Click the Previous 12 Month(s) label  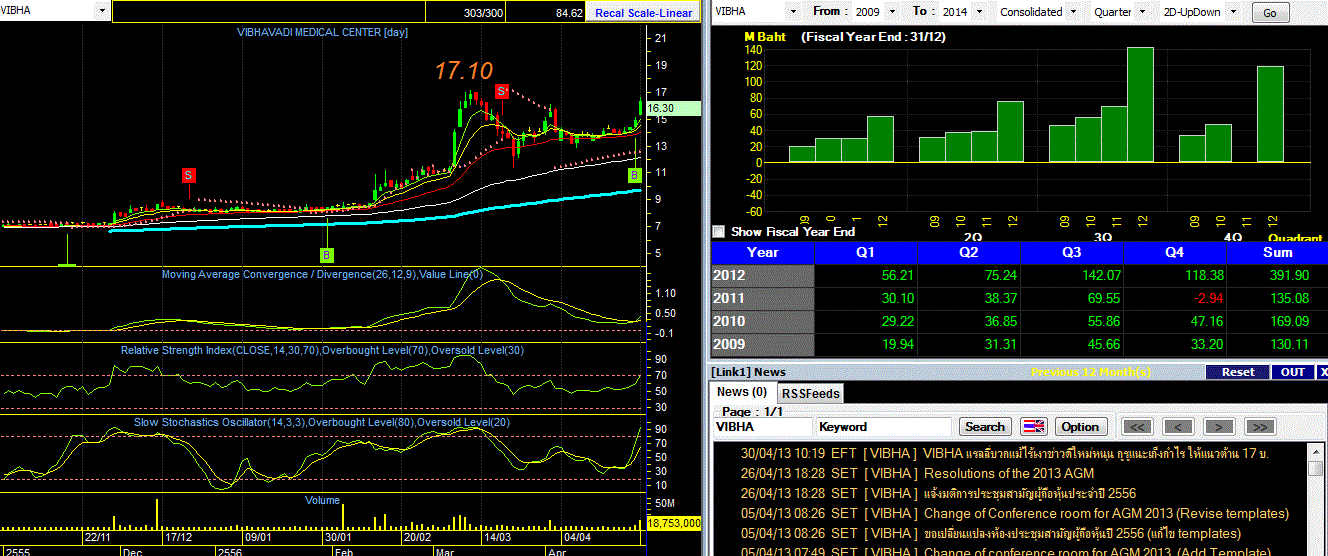pos(1090,372)
